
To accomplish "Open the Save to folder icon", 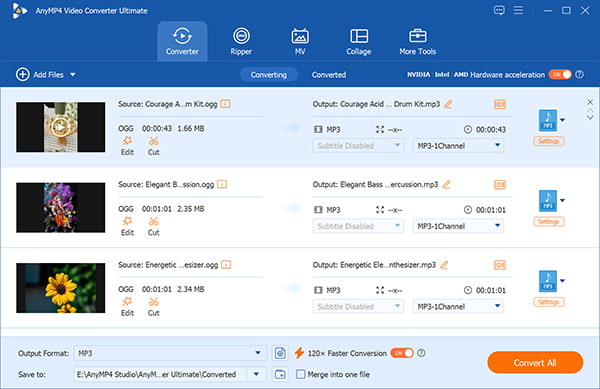I will click(x=280, y=374).
